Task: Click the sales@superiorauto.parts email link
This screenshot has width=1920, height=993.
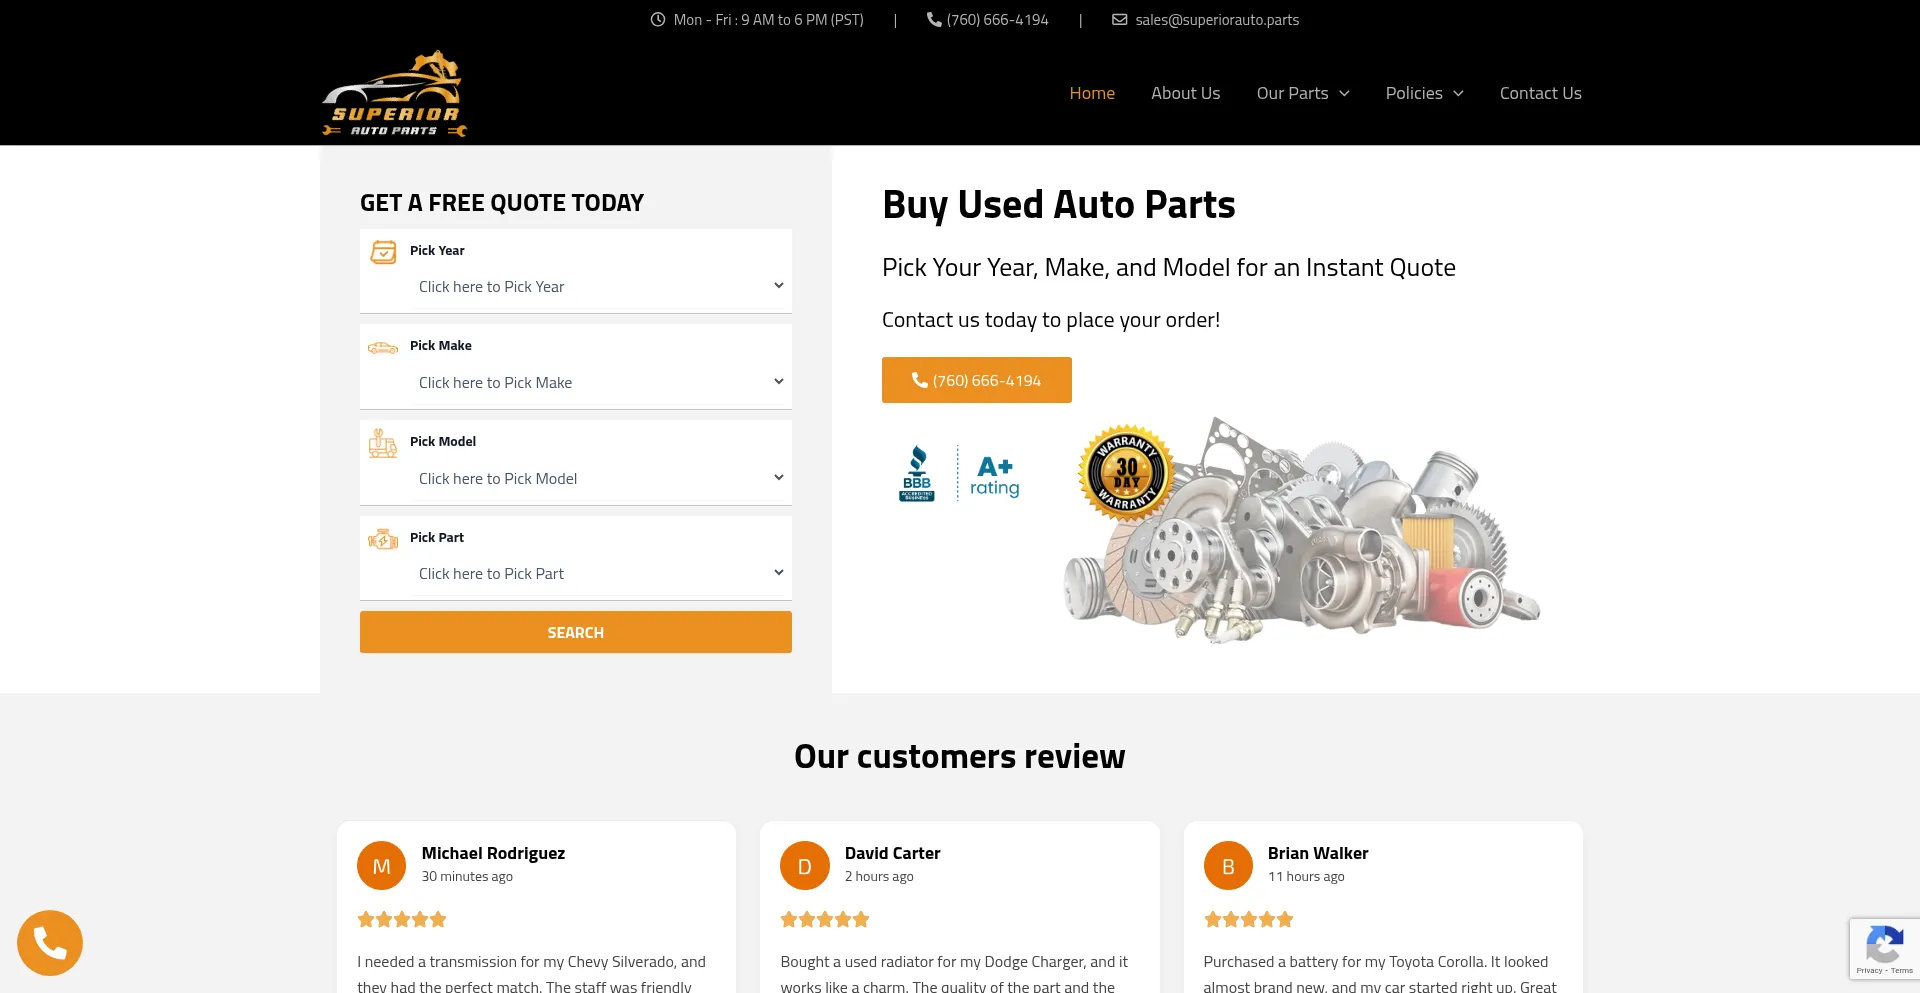Action: click(1217, 20)
